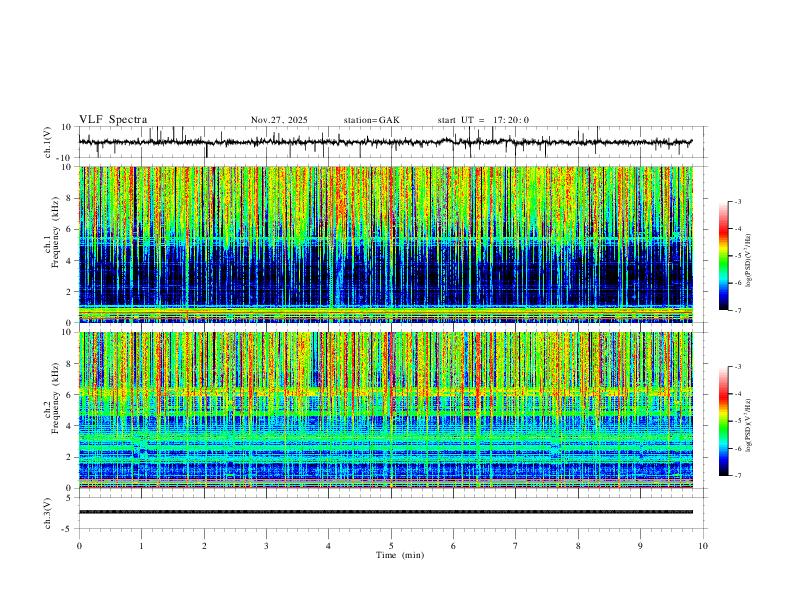The image size is (792, 612).
Task: Click the "2" tick on the time axis
Action: [204, 546]
